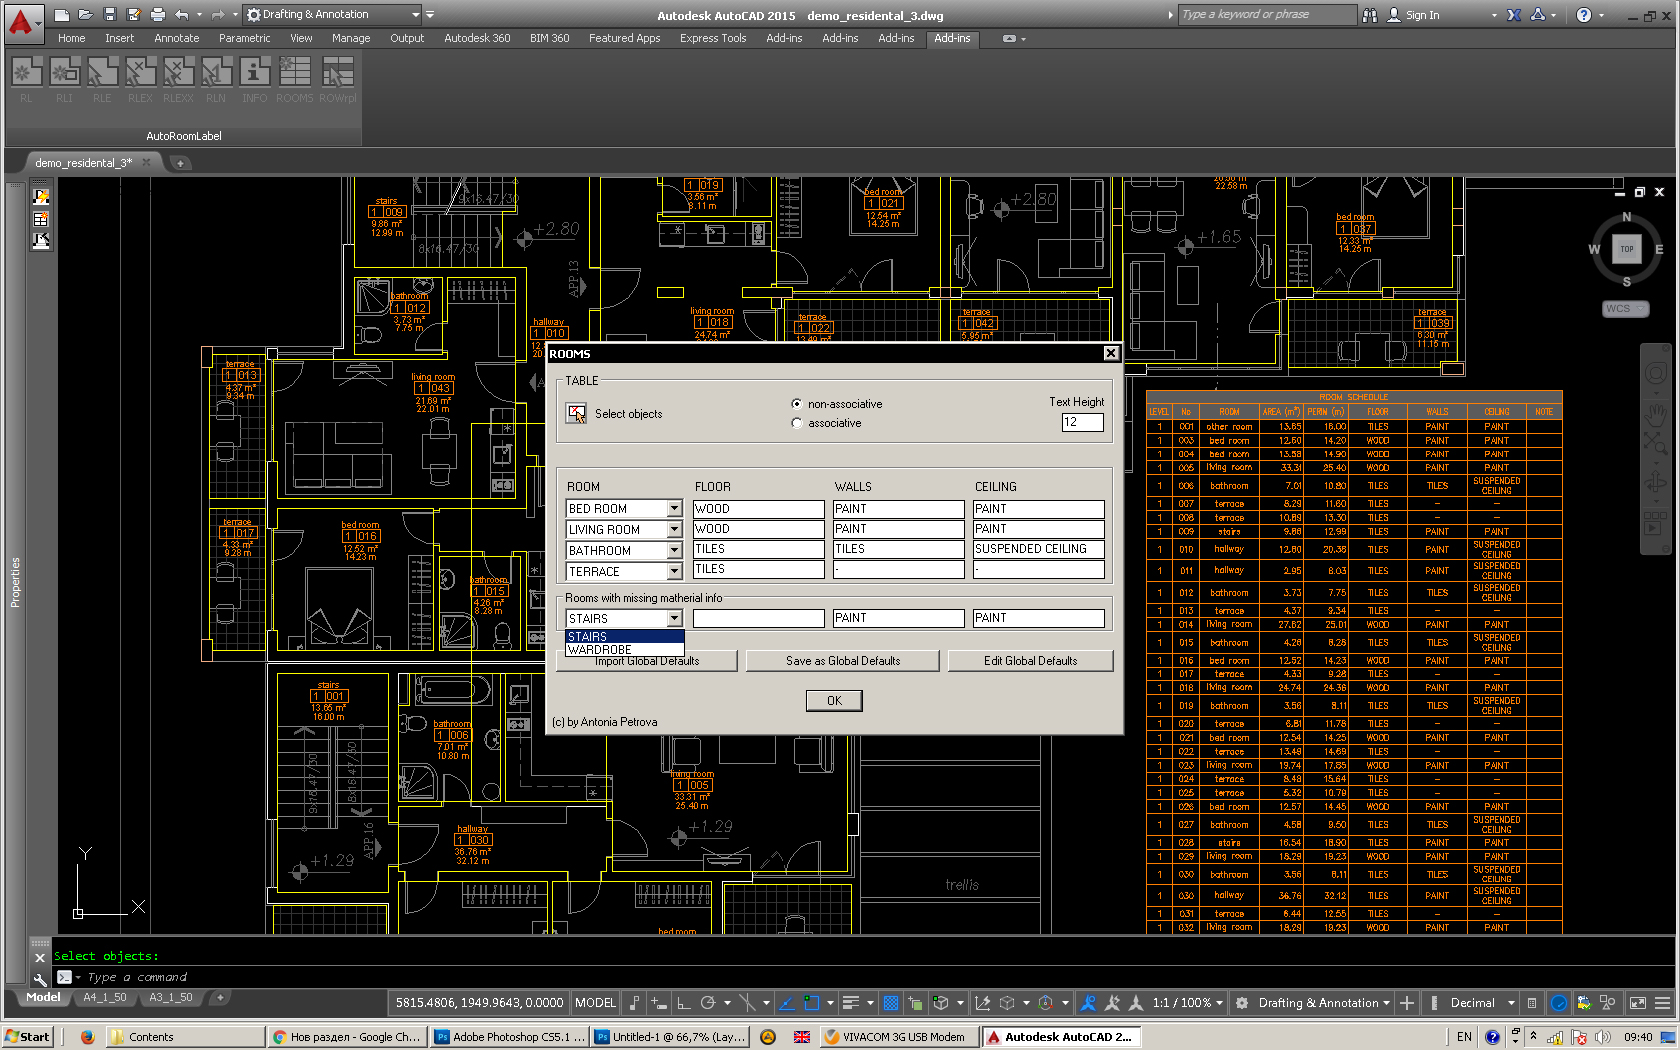Click the customization menu icon in status bar

pyautogui.click(x=1662, y=1003)
